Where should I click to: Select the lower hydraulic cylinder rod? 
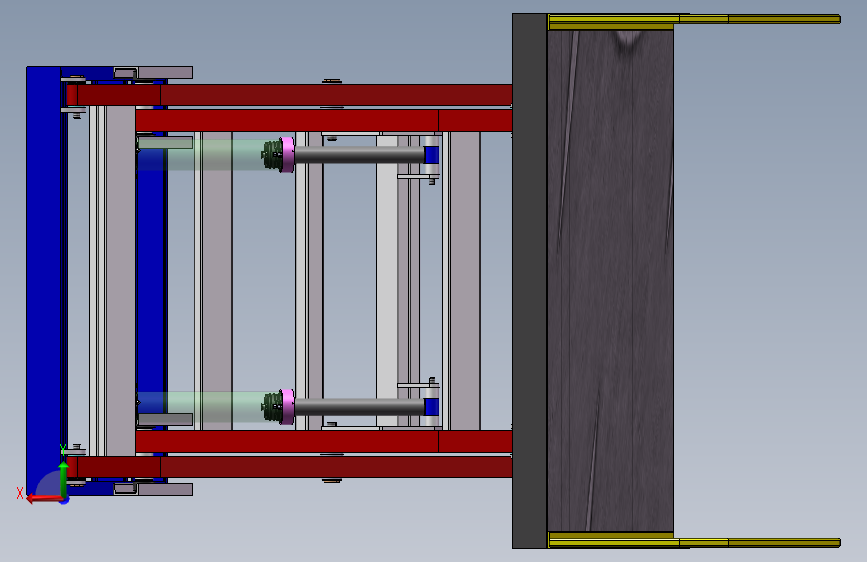point(359,407)
